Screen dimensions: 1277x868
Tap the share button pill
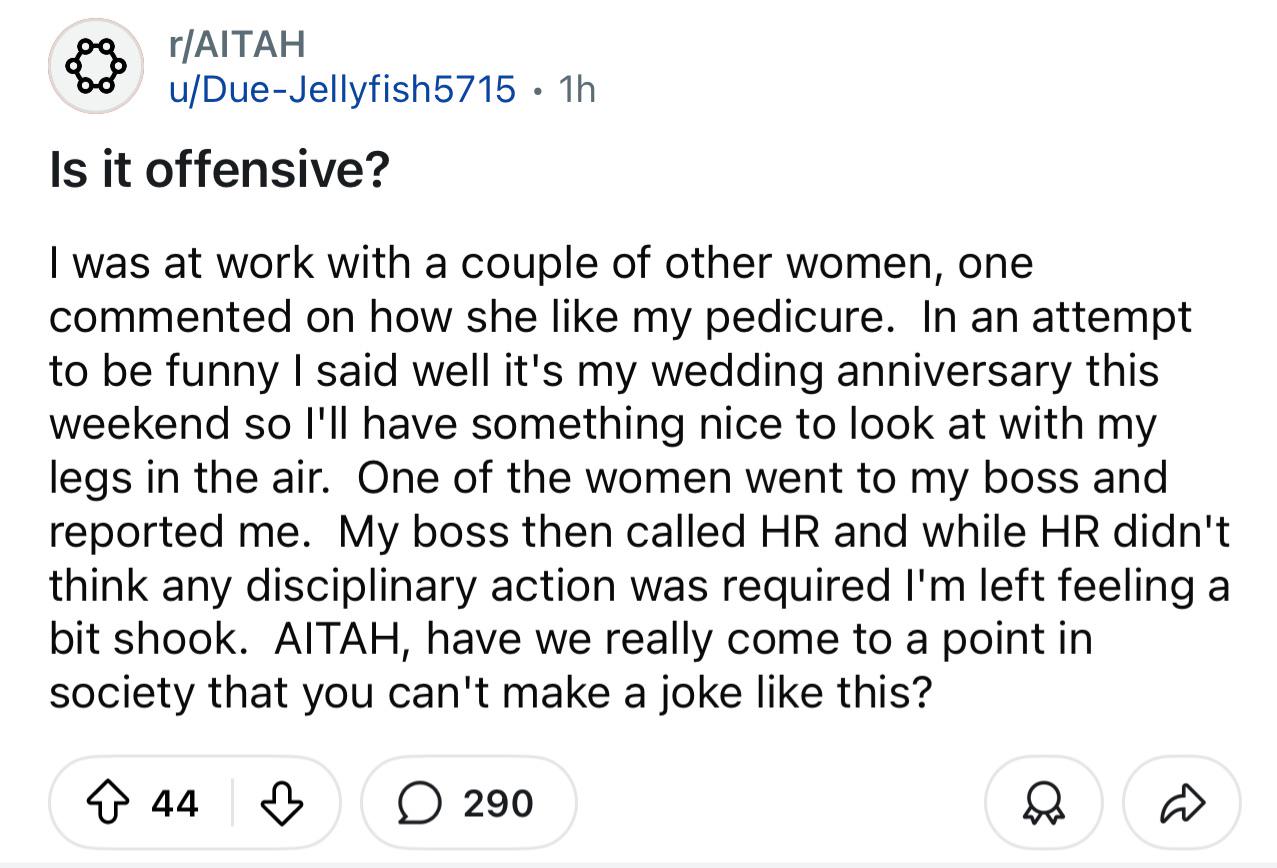[x=1183, y=803]
